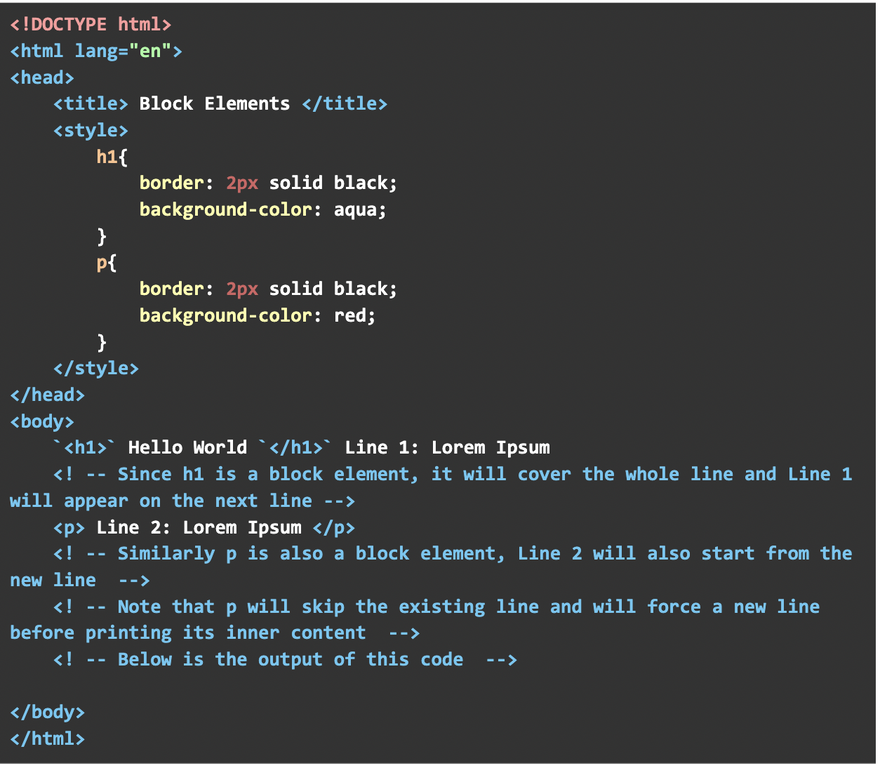Click the "Hello World" heading text
Screen dimensions: 880x764
(x=187, y=447)
